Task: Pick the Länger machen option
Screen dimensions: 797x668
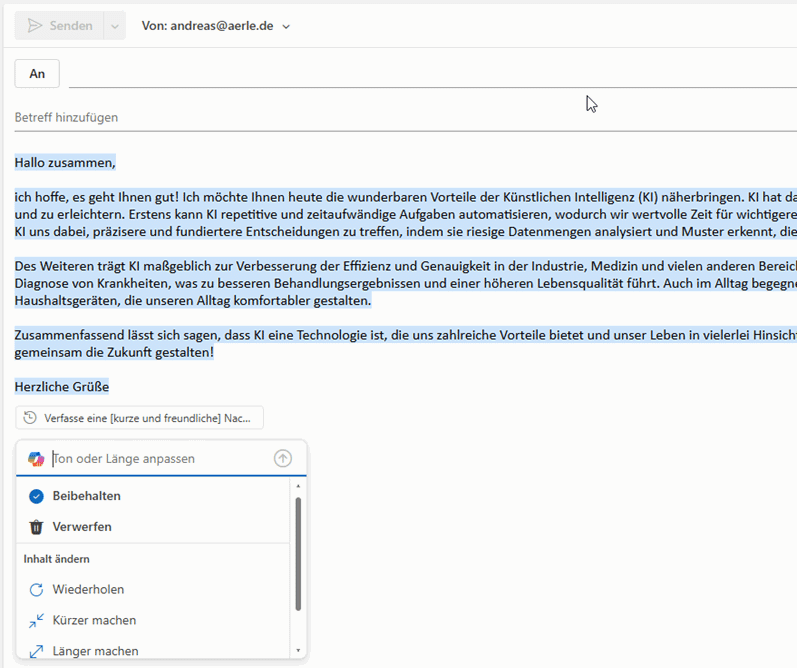Action: (95, 651)
